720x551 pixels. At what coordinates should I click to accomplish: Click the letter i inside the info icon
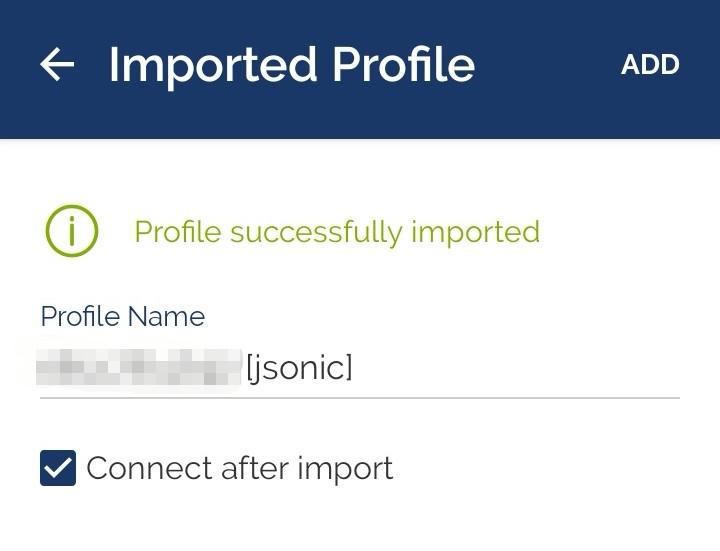point(72,231)
